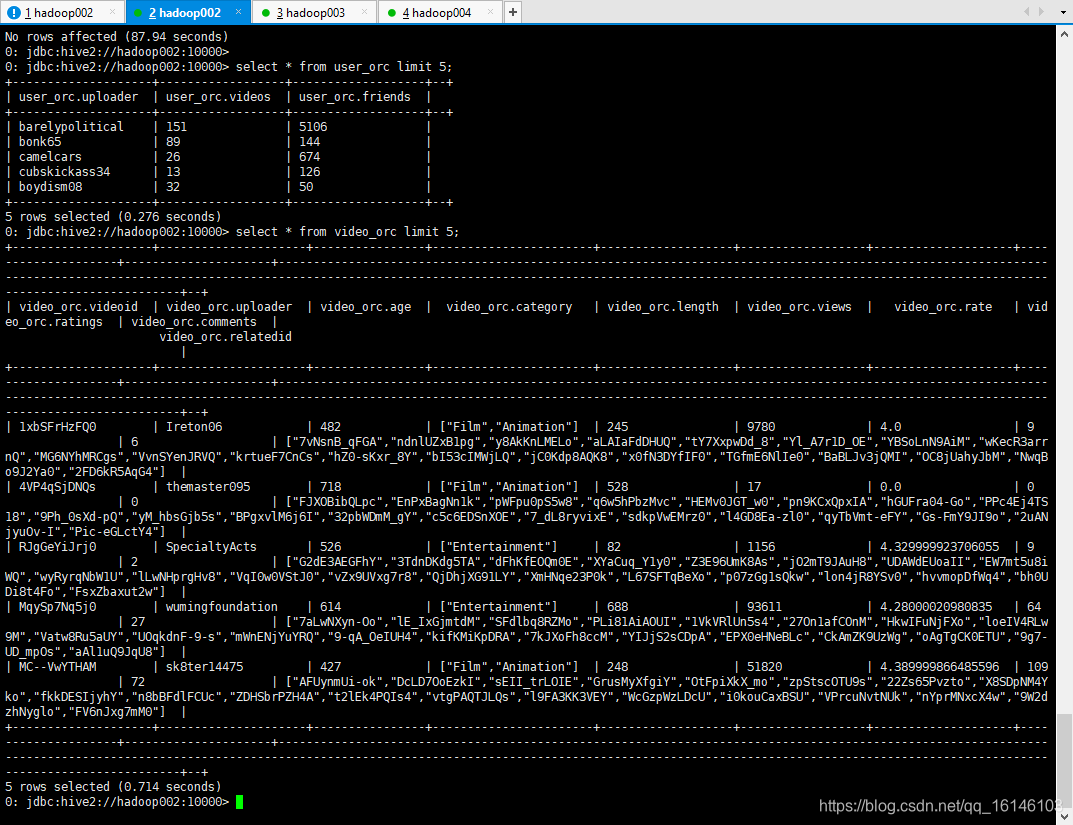
Task: Click the scrollbar down arrow
Action: click(1065, 817)
